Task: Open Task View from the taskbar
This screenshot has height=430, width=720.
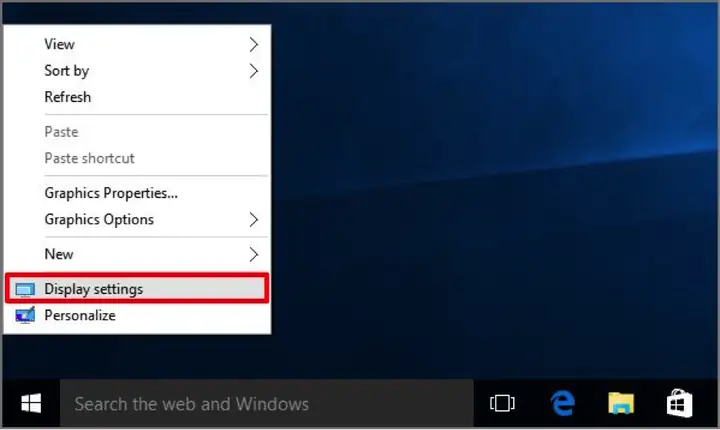Action: click(x=502, y=403)
